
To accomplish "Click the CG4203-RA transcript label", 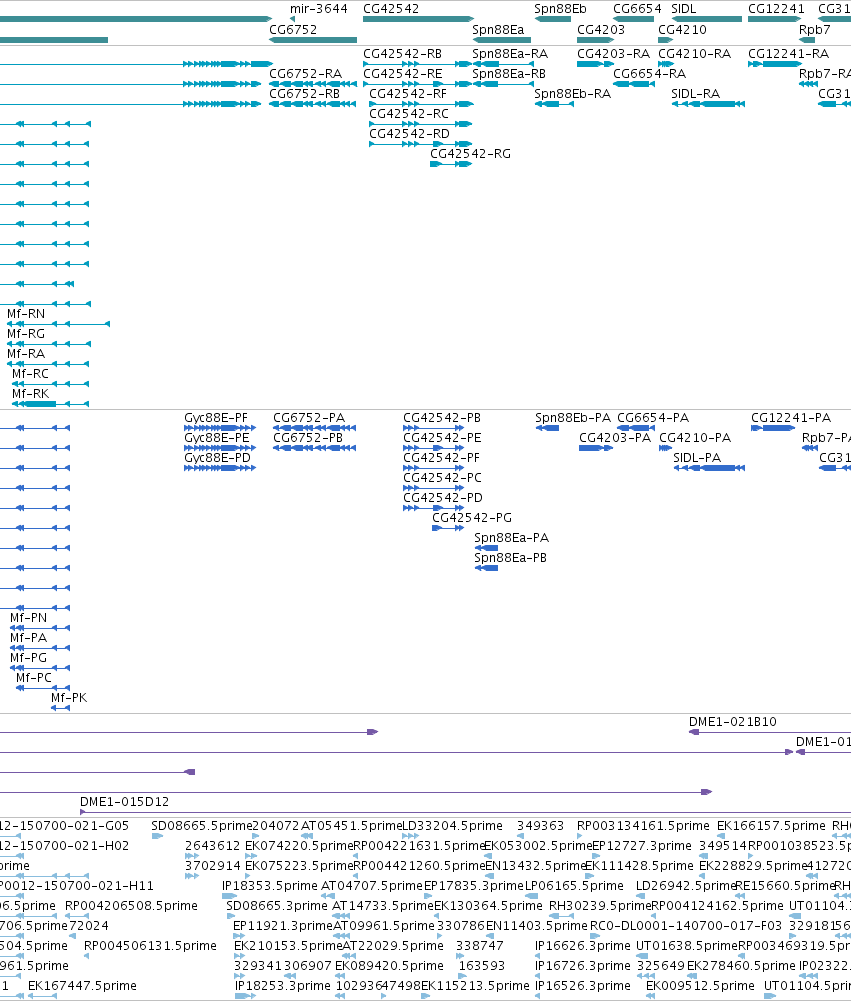I will coord(613,54).
